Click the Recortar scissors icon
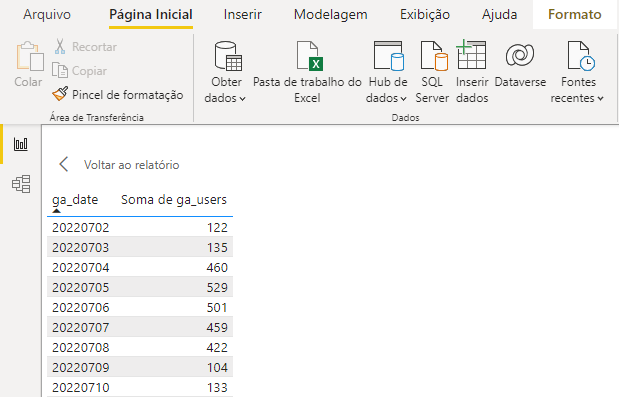This screenshot has height=397, width=619. pos(60,47)
